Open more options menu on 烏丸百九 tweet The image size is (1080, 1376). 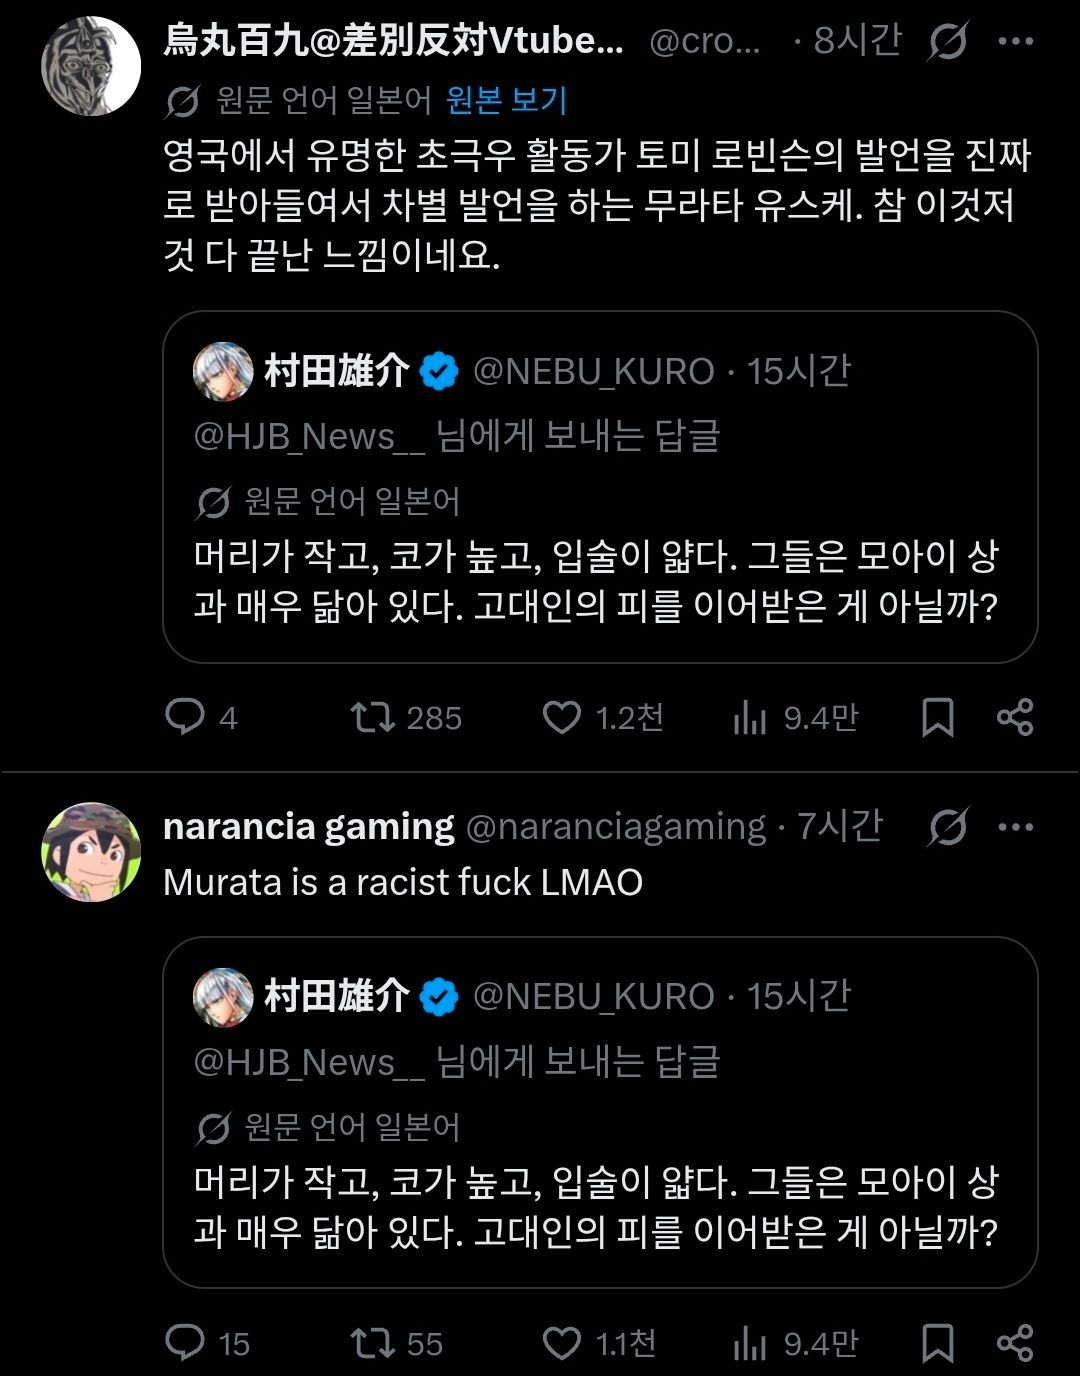click(1016, 41)
